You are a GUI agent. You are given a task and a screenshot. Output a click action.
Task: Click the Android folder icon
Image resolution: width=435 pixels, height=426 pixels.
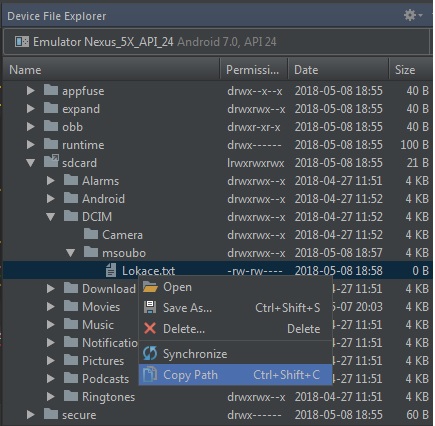coord(71,198)
